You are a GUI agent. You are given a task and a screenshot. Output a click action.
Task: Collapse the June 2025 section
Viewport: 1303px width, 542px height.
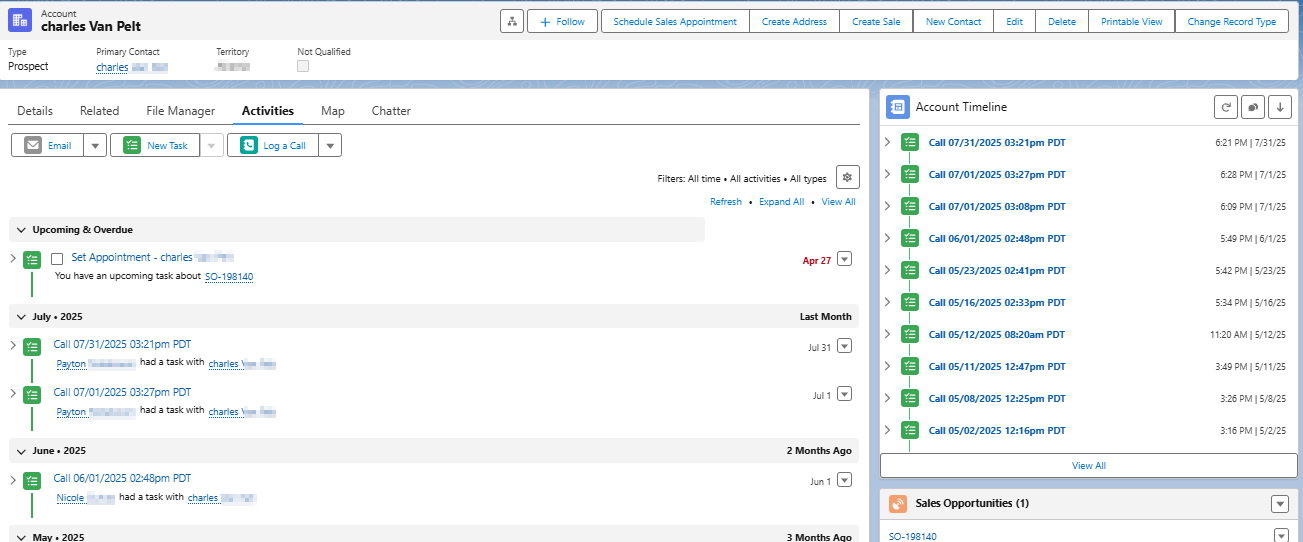coord(21,451)
